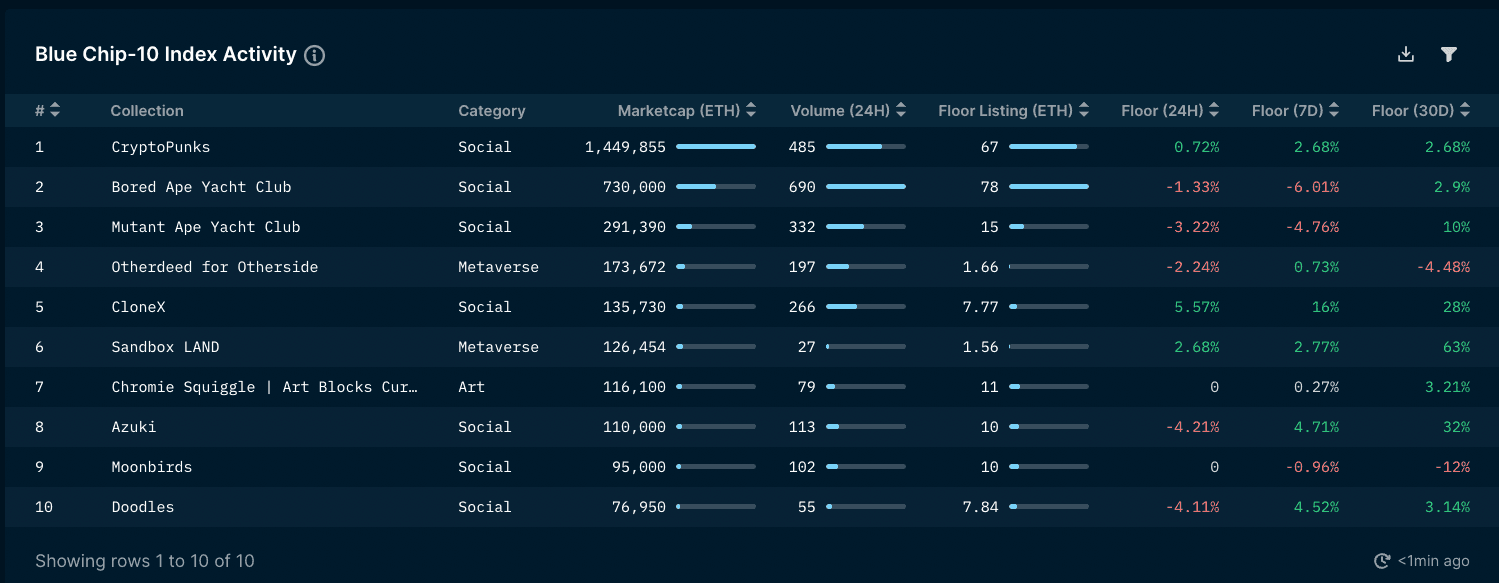The image size is (1499, 583).
Task: Click the info icon beside Blue Chip-10 Index Activity
Action: pyautogui.click(x=314, y=55)
